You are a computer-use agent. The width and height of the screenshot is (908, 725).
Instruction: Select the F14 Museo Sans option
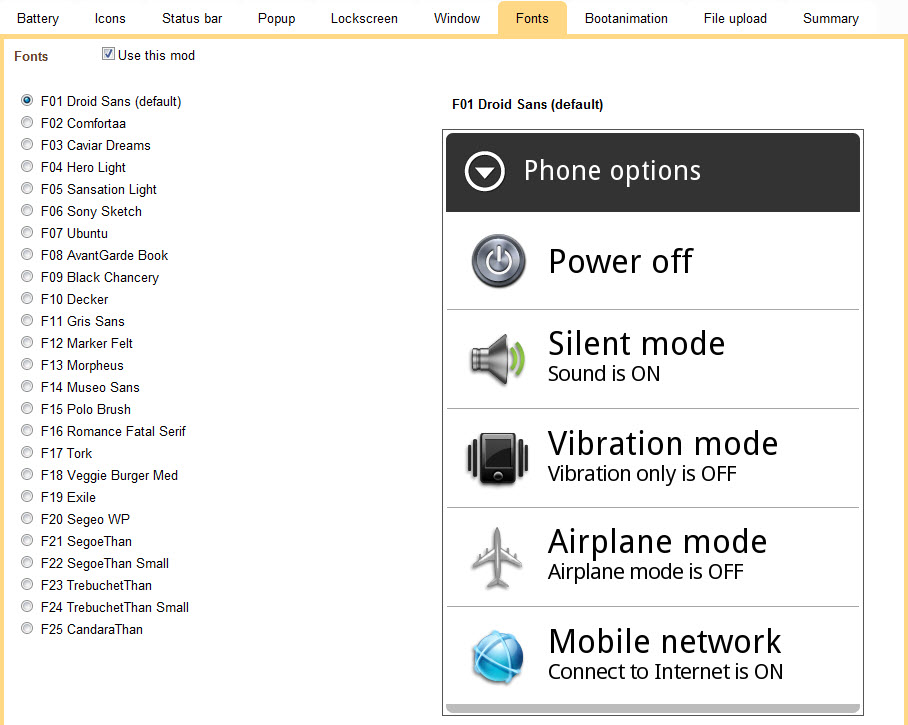pyautogui.click(x=27, y=386)
